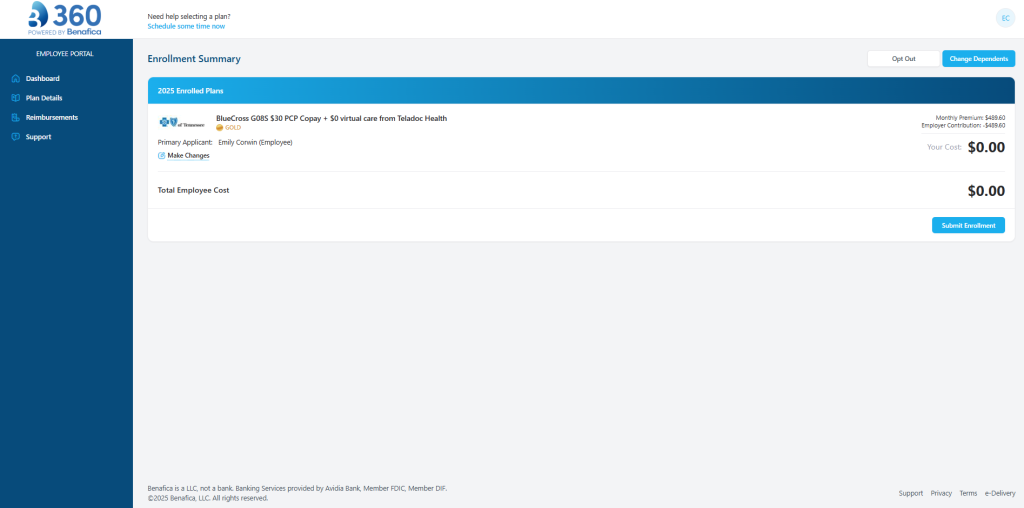Click the 2025 Enrolled Plans header
The width and height of the screenshot is (1024, 508).
(581, 91)
